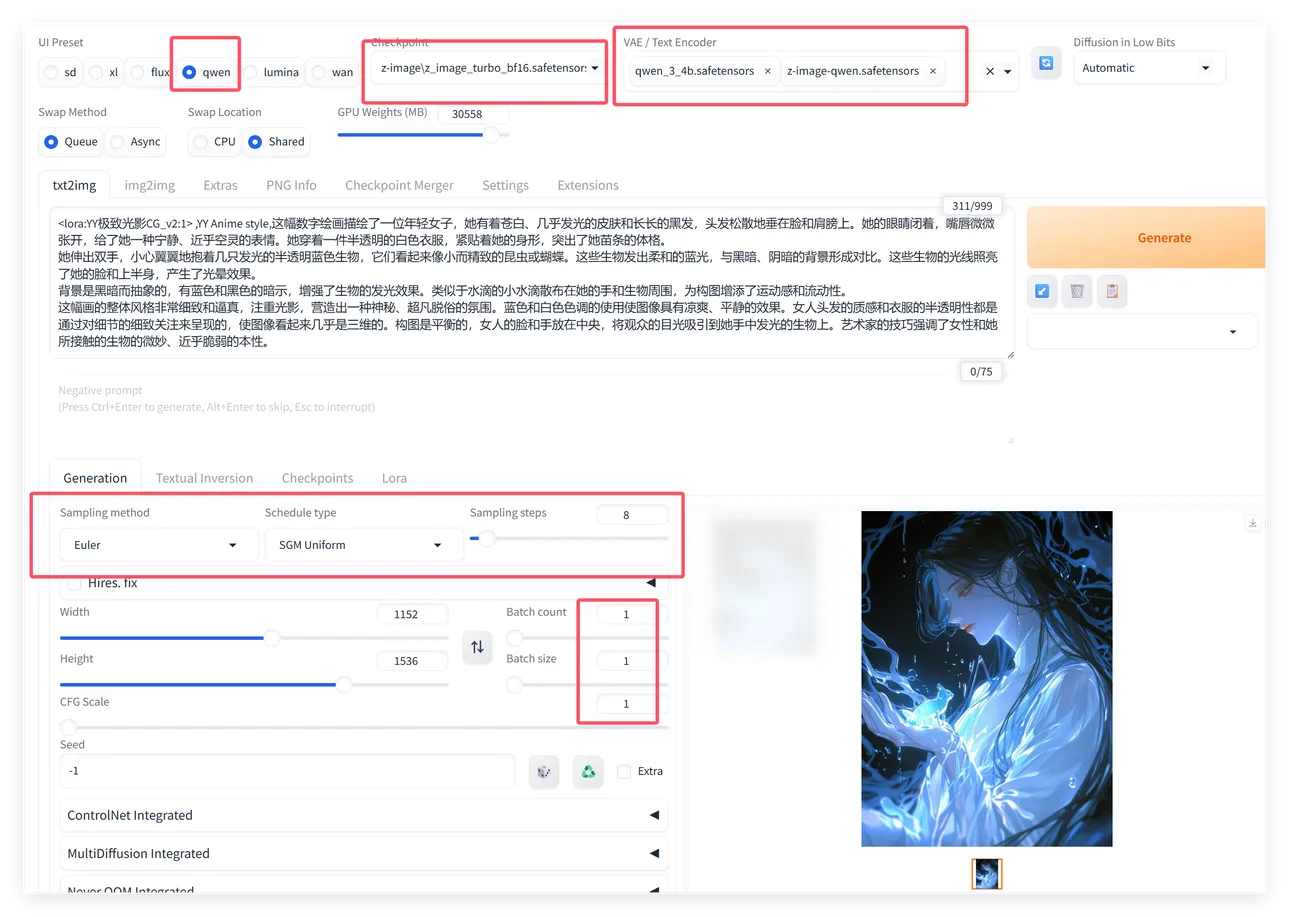1290x917 pixels.
Task: Enable the Extra seed checkbox
Action: pos(624,771)
